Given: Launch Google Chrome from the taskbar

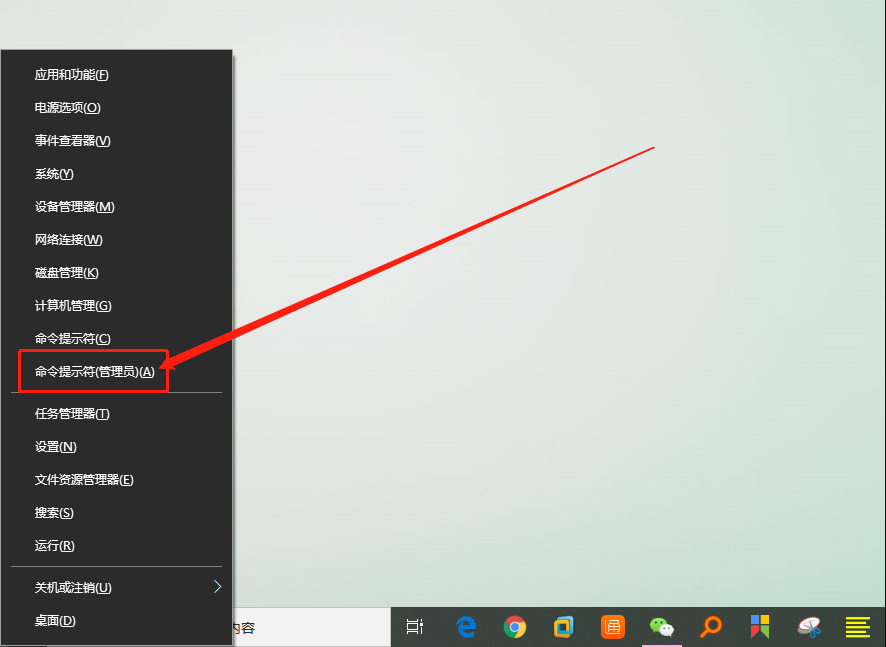Looking at the screenshot, I should coord(514,628).
